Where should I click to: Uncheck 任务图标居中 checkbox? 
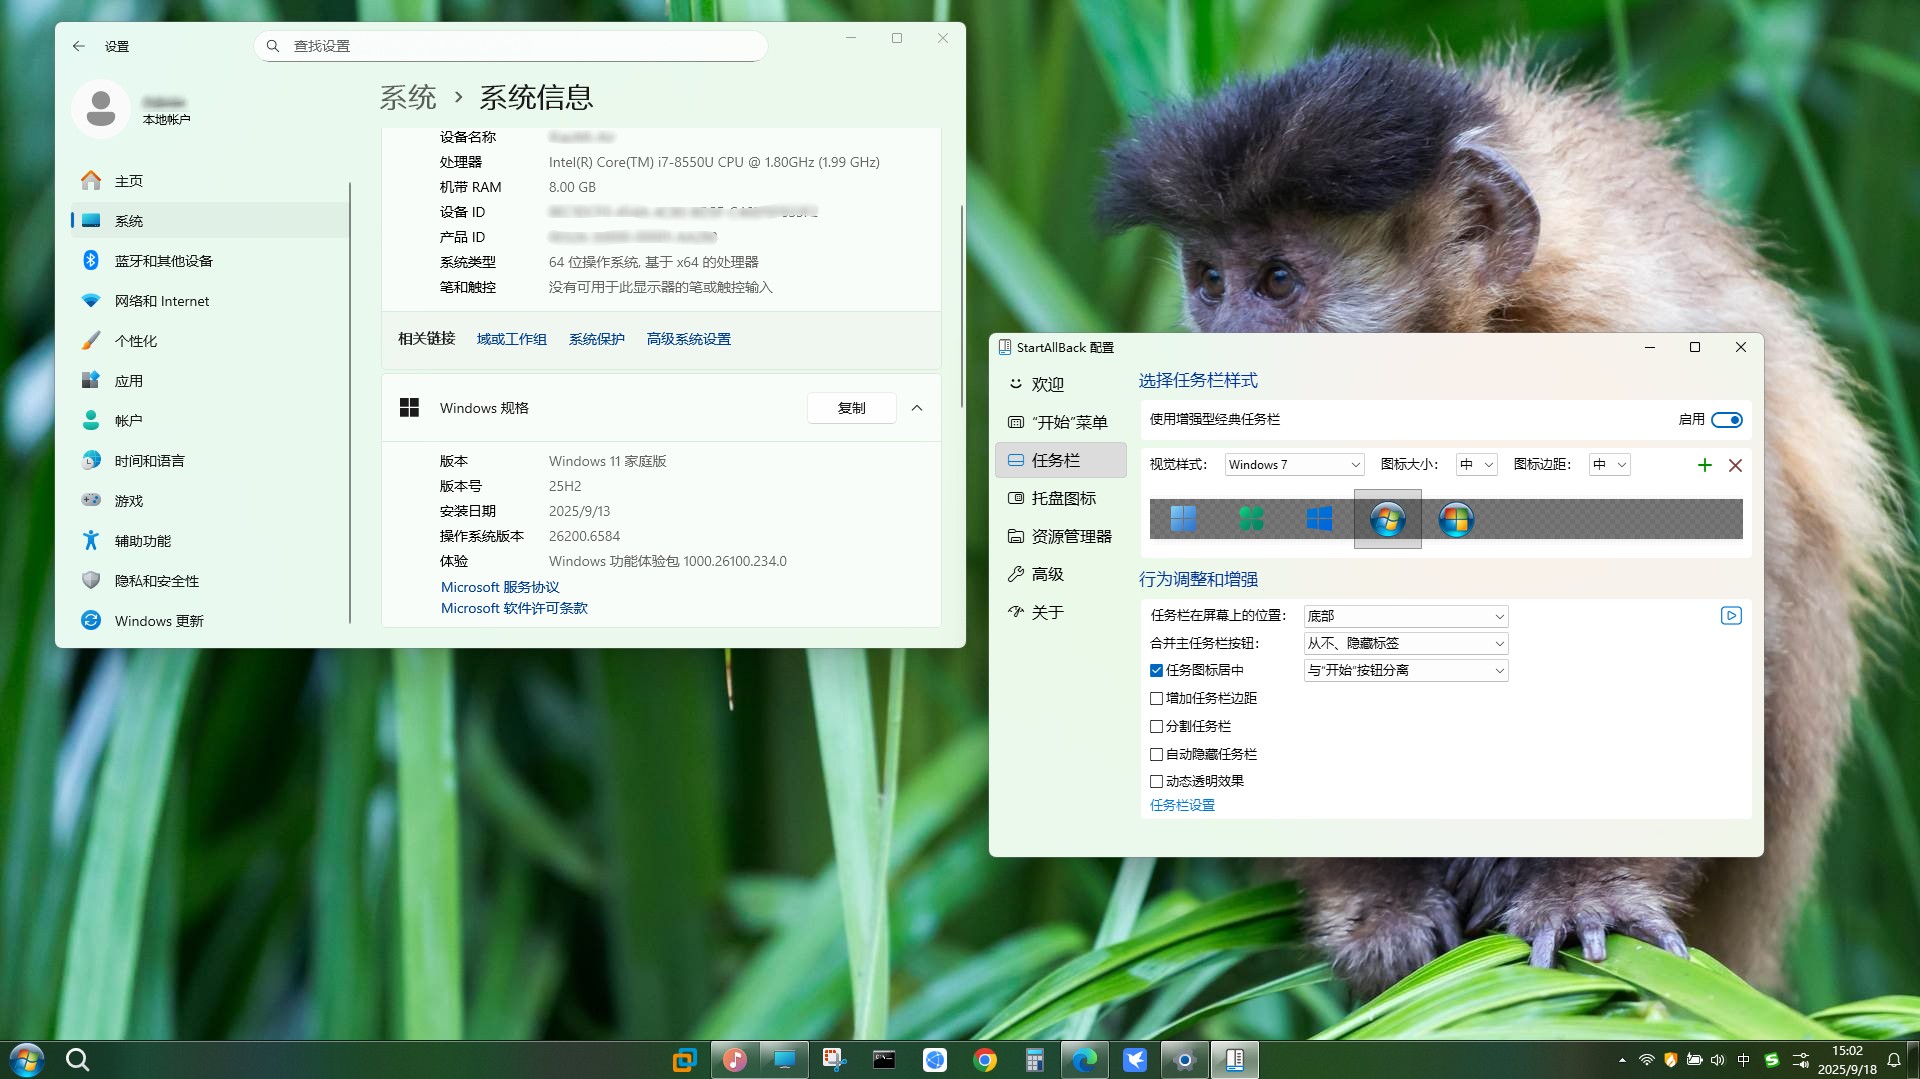(x=1156, y=671)
